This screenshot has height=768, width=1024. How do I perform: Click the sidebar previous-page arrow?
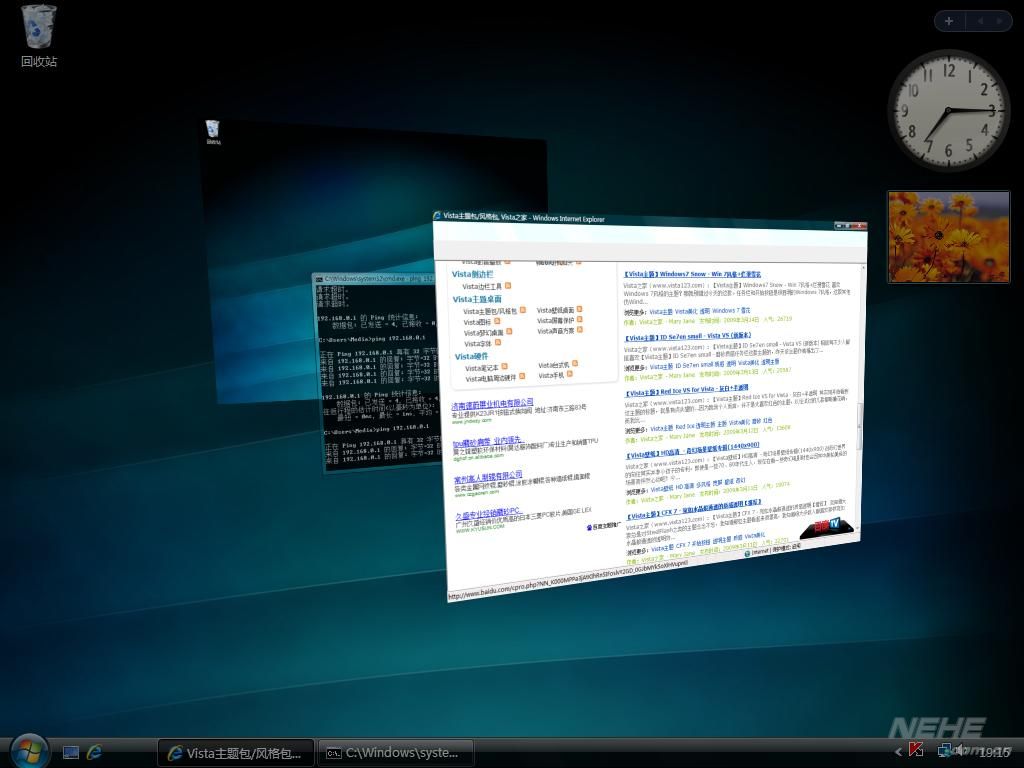coord(980,21)
